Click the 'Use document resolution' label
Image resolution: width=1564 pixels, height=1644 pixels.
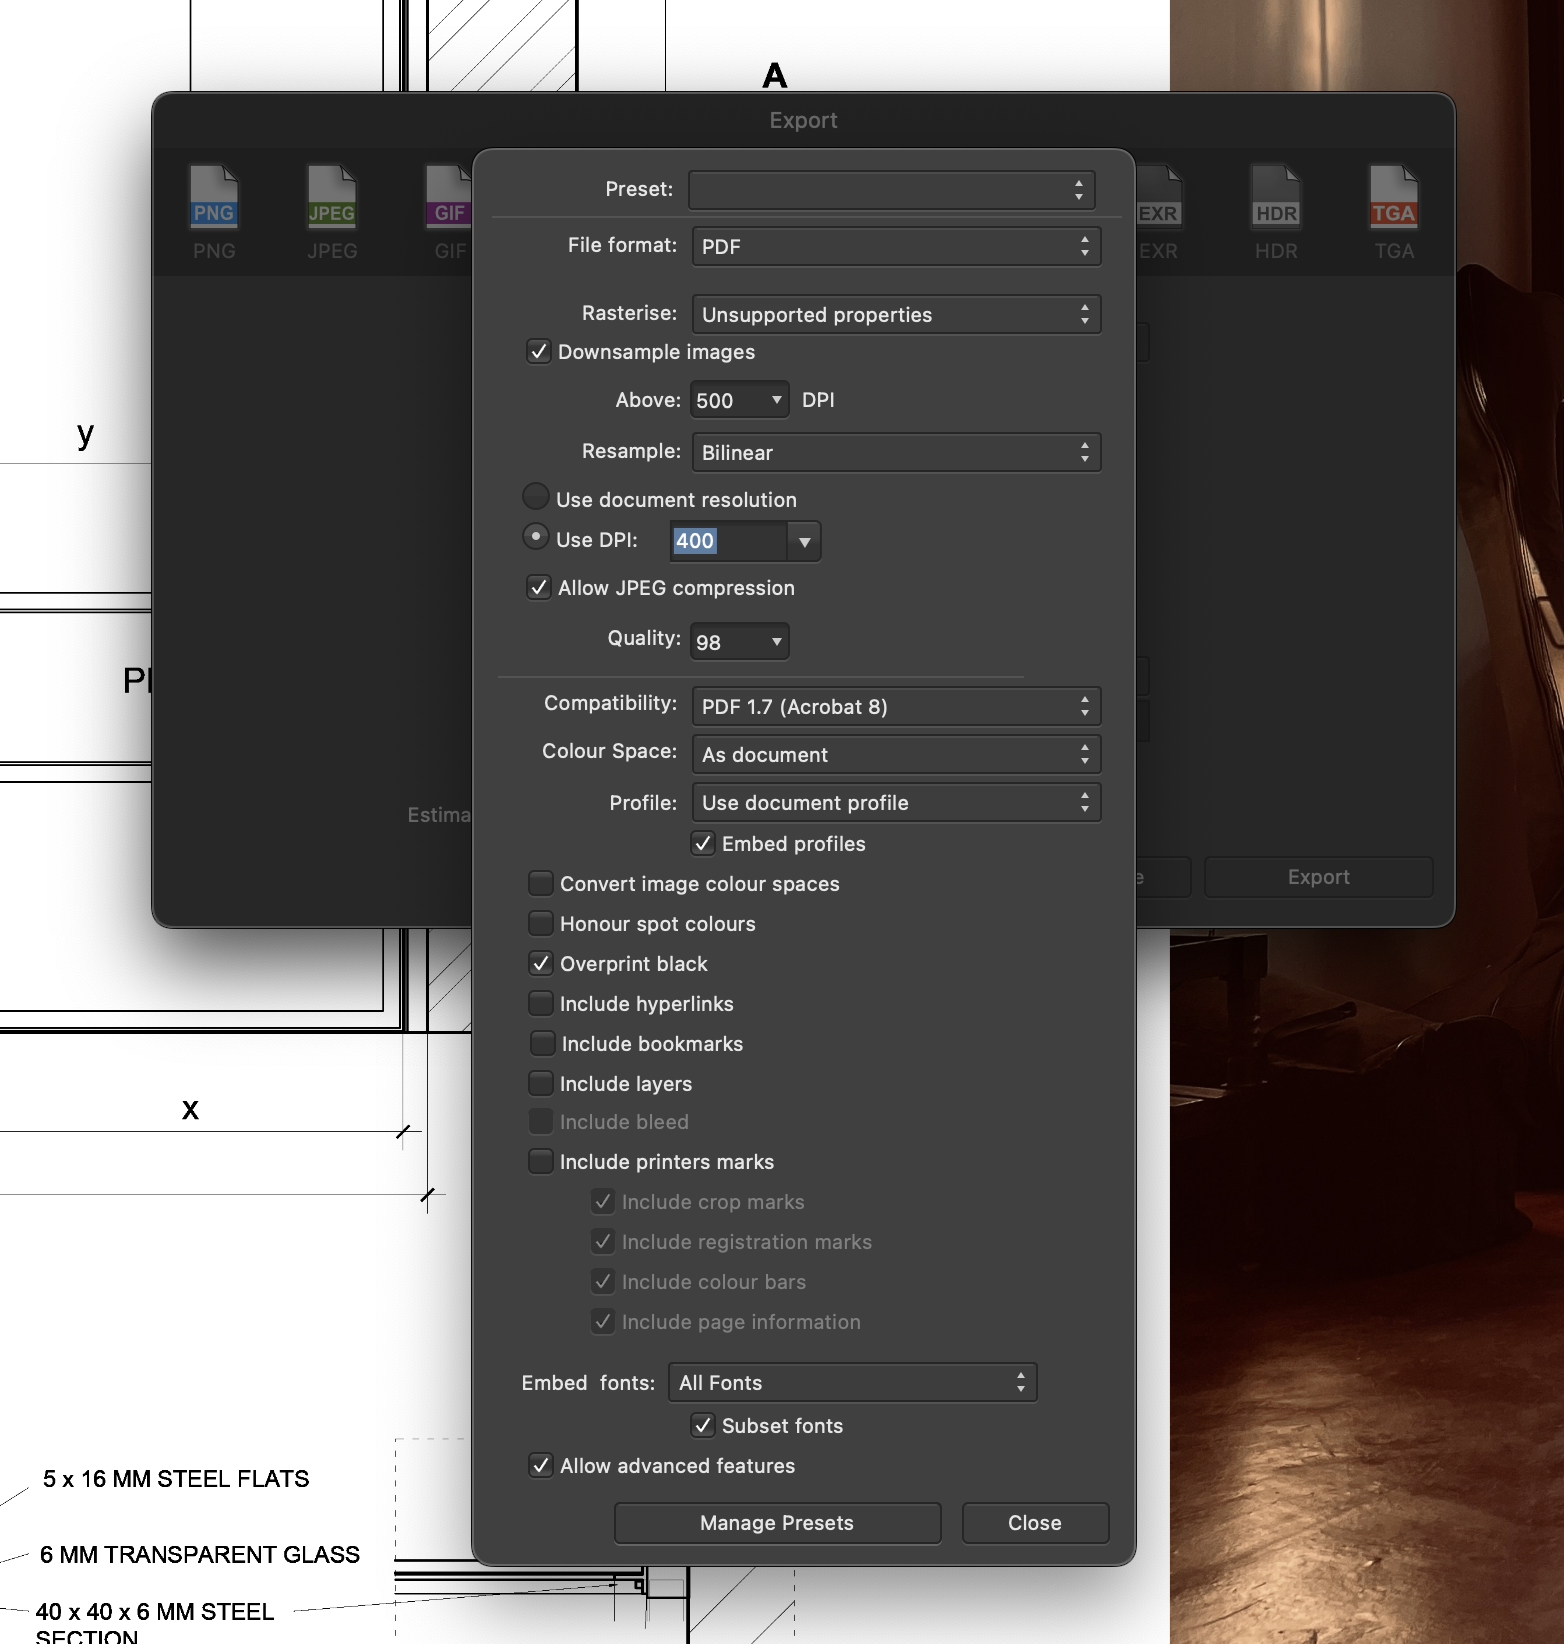(x=676, y=500)
